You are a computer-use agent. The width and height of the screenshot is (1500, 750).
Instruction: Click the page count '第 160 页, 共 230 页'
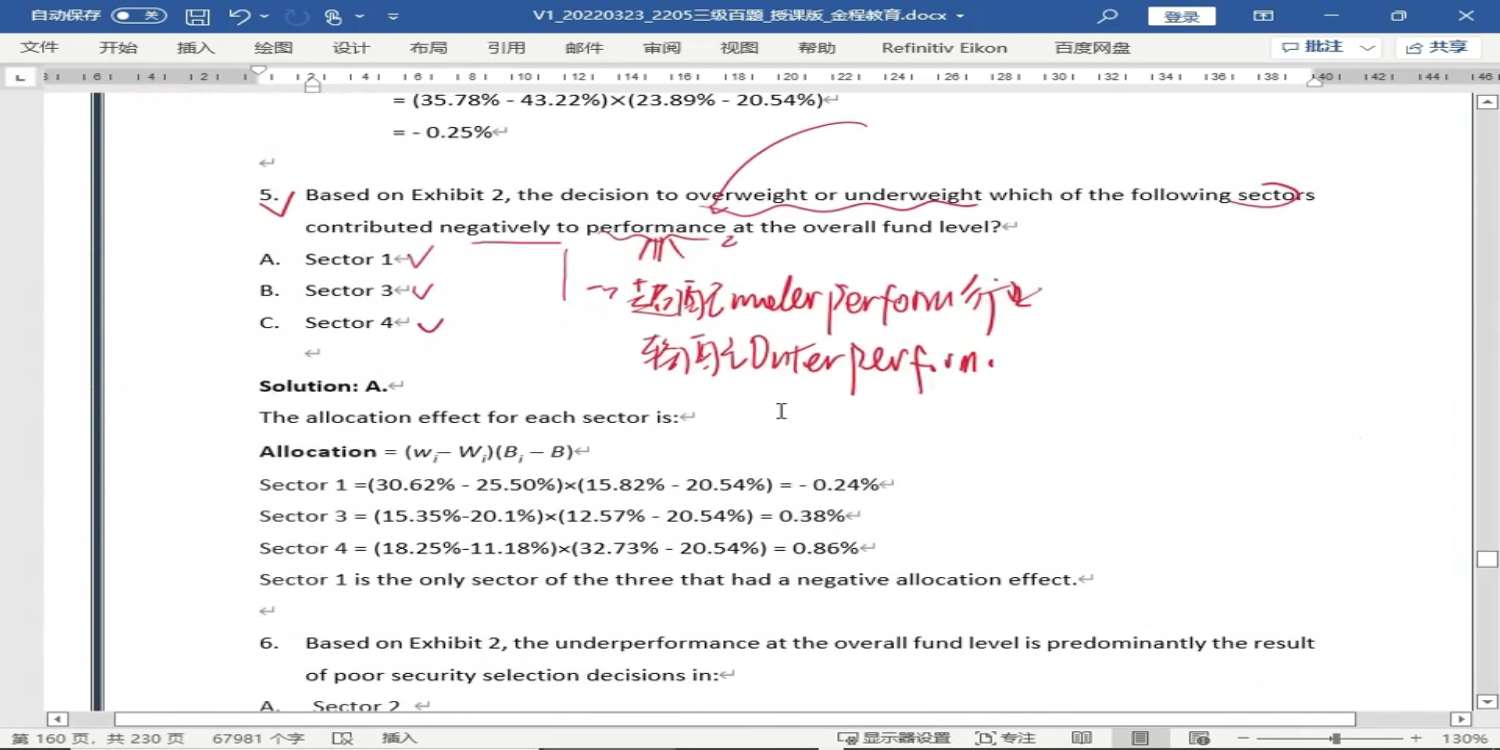point(98,738)
